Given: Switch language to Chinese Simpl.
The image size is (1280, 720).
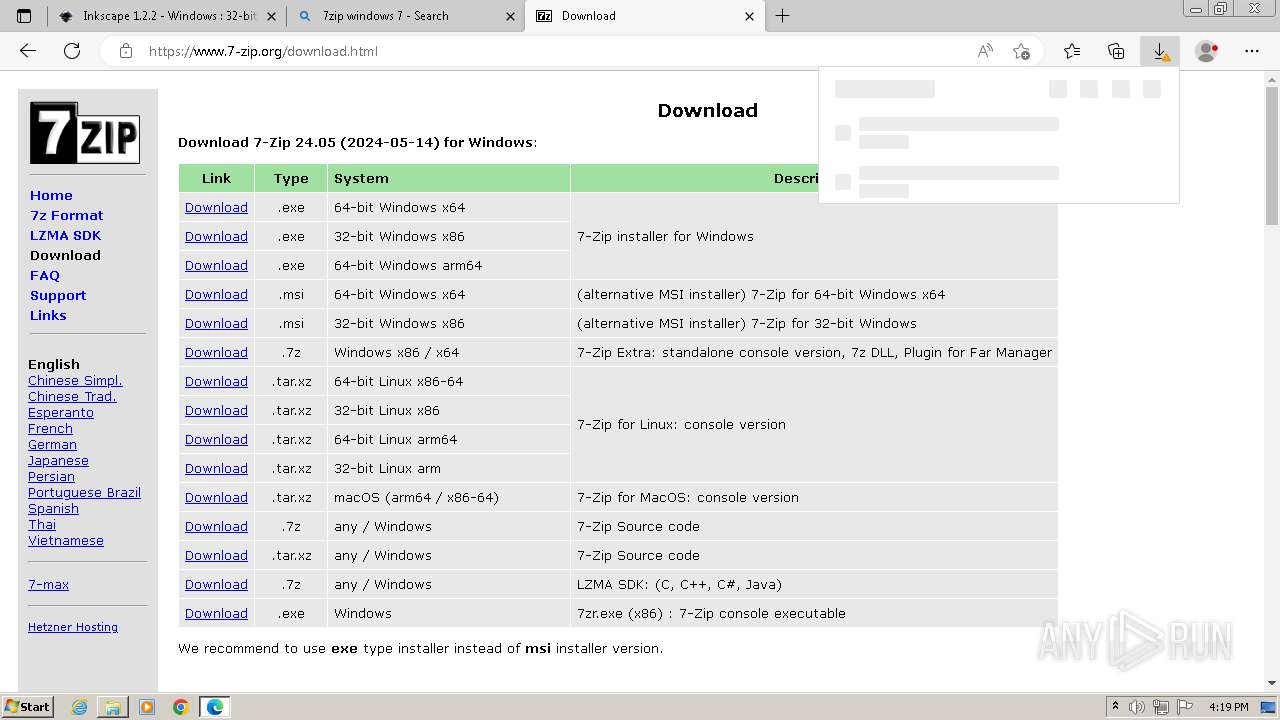Looking at the screenshot, I should (75, 380).
